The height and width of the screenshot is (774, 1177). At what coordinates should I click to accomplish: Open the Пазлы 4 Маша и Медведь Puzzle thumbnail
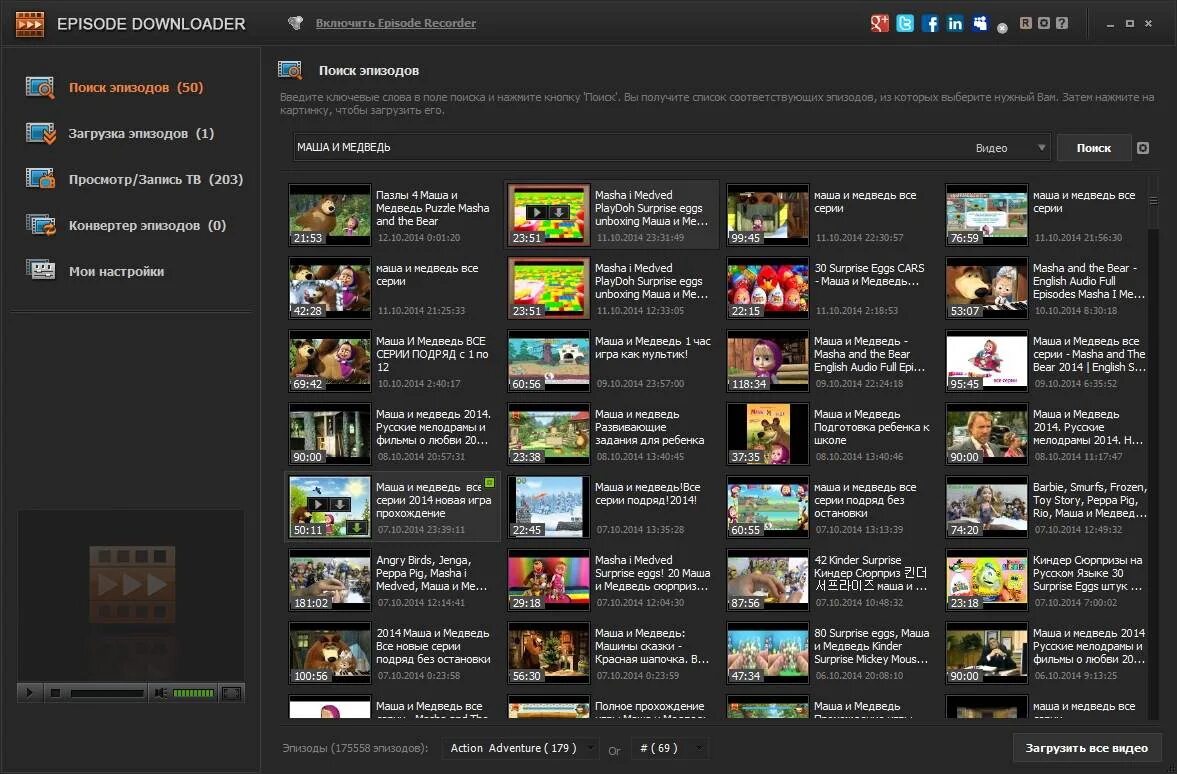click(x=330, y=215)
